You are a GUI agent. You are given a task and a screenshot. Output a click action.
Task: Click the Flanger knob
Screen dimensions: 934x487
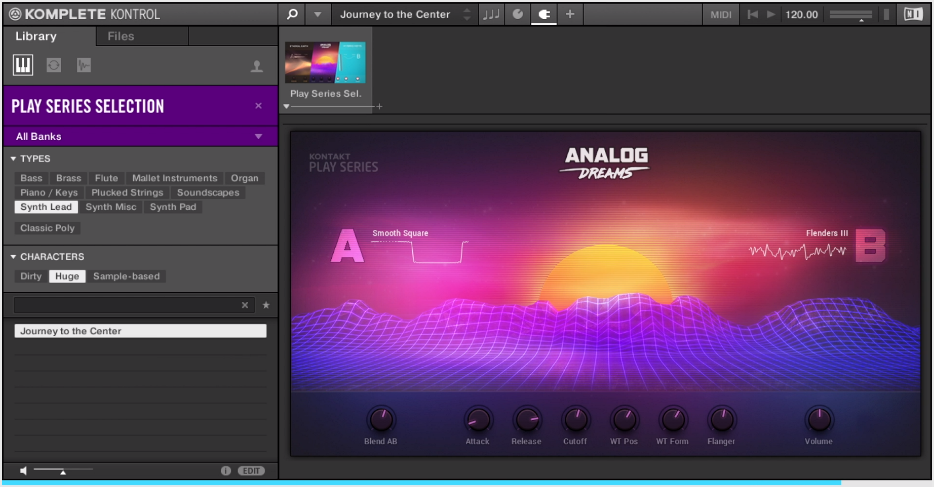pos(721,419)
